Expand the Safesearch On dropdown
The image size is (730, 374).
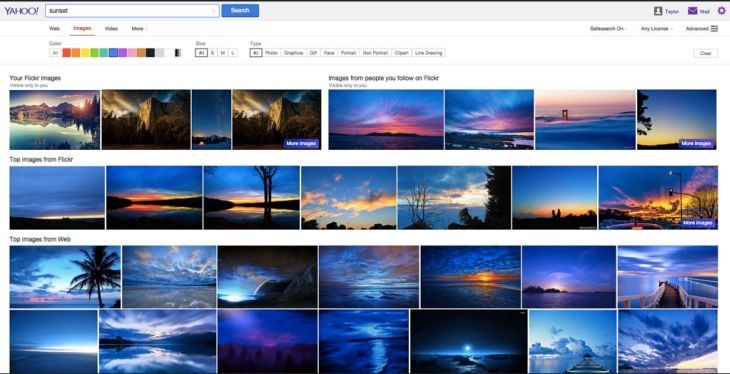tap(608, 28)
